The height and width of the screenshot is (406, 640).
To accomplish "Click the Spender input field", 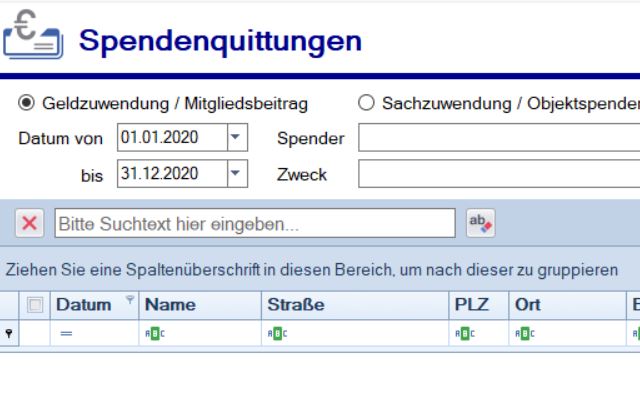I will coord(498,138).
